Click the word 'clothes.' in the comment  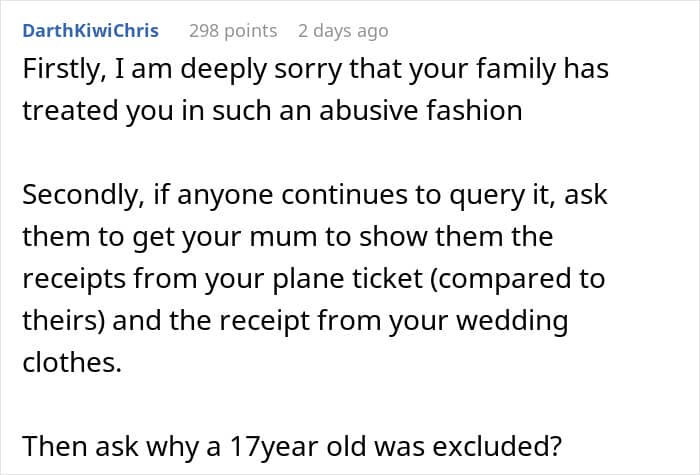coord(72,362)
